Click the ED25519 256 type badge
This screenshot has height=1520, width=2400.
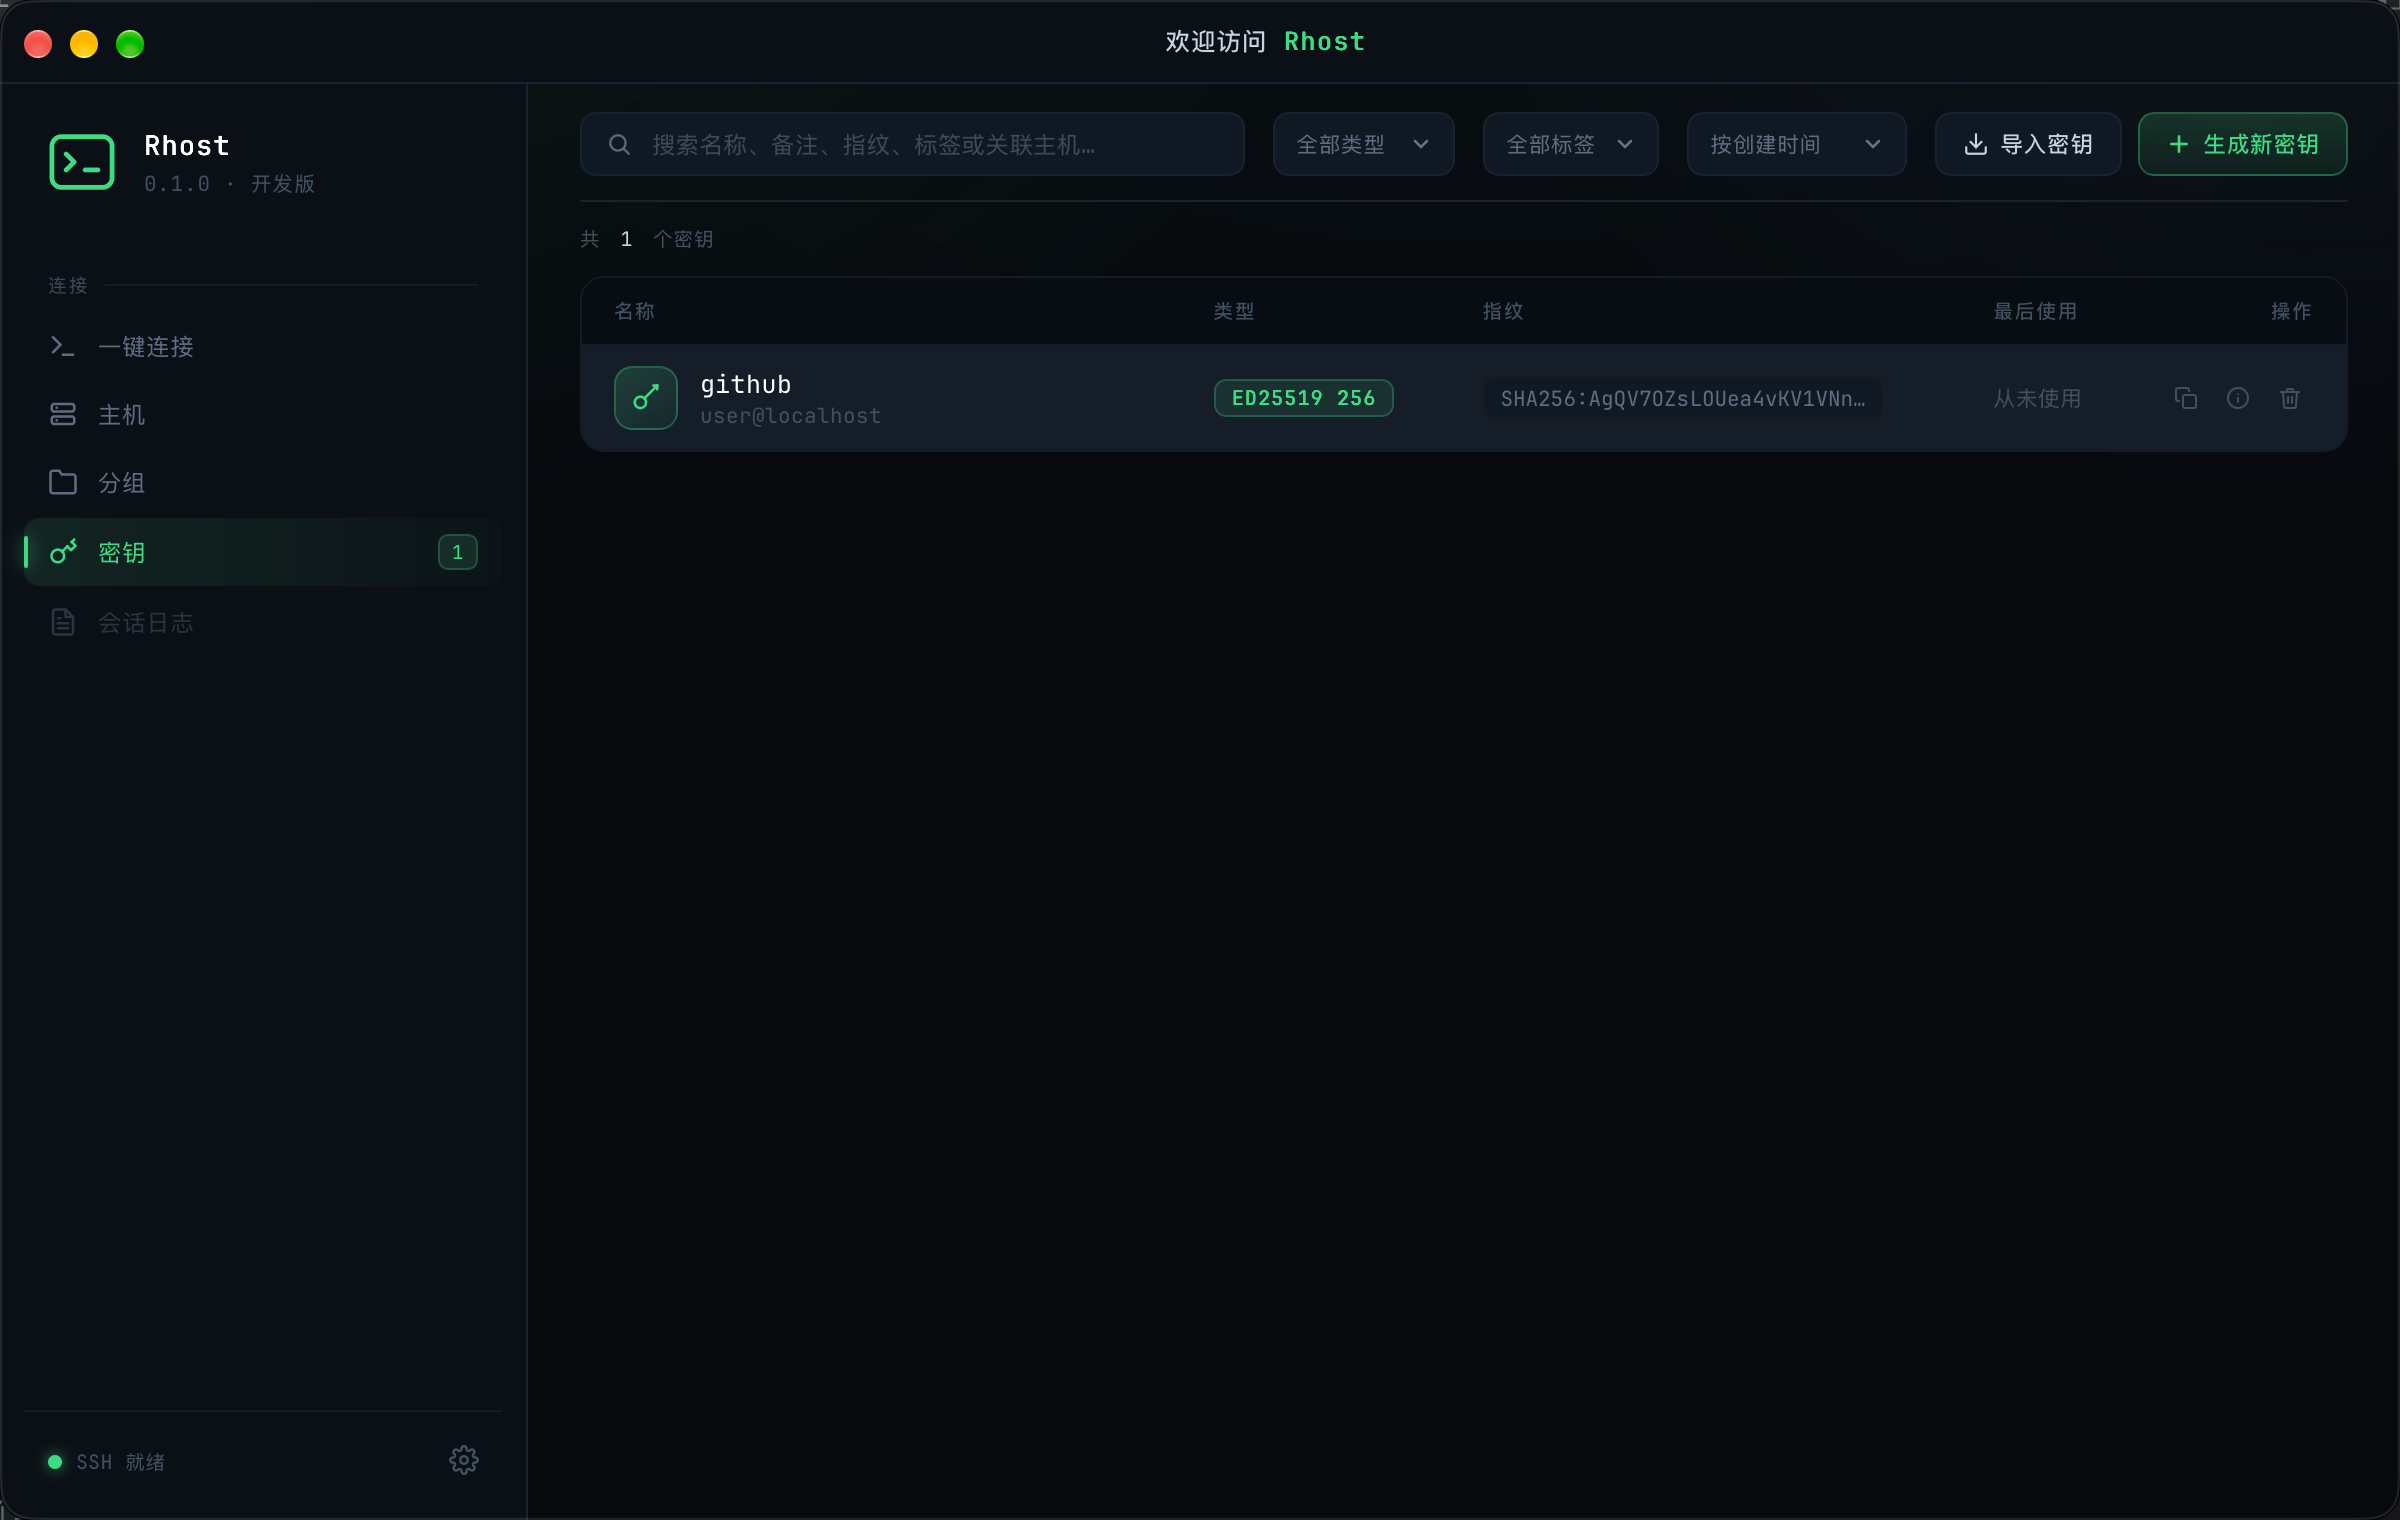point(1303,398)
